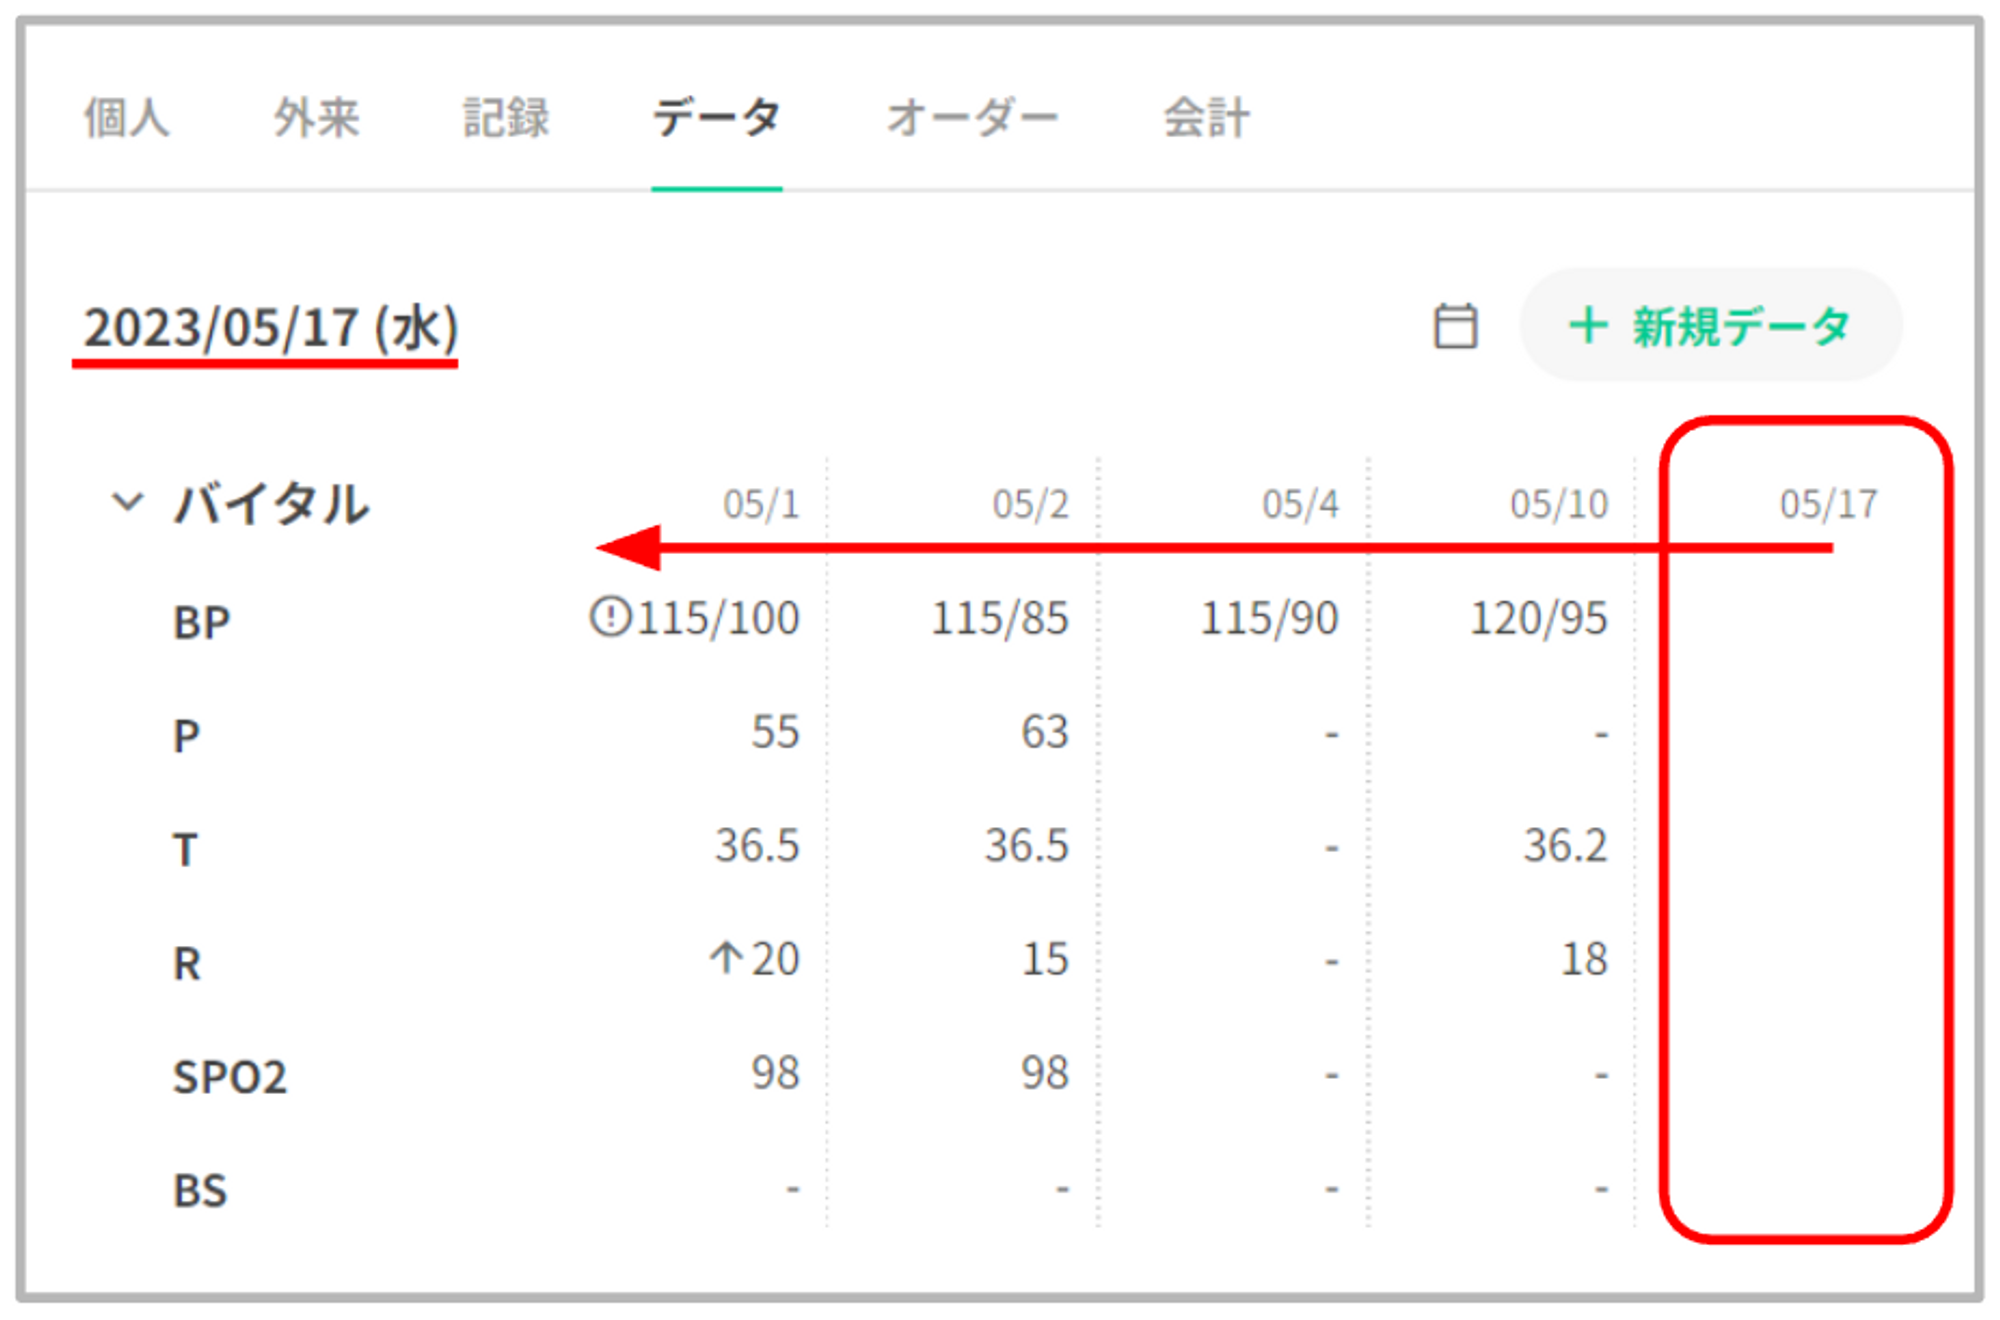Switch to the 個人 tab

(126, 118)
